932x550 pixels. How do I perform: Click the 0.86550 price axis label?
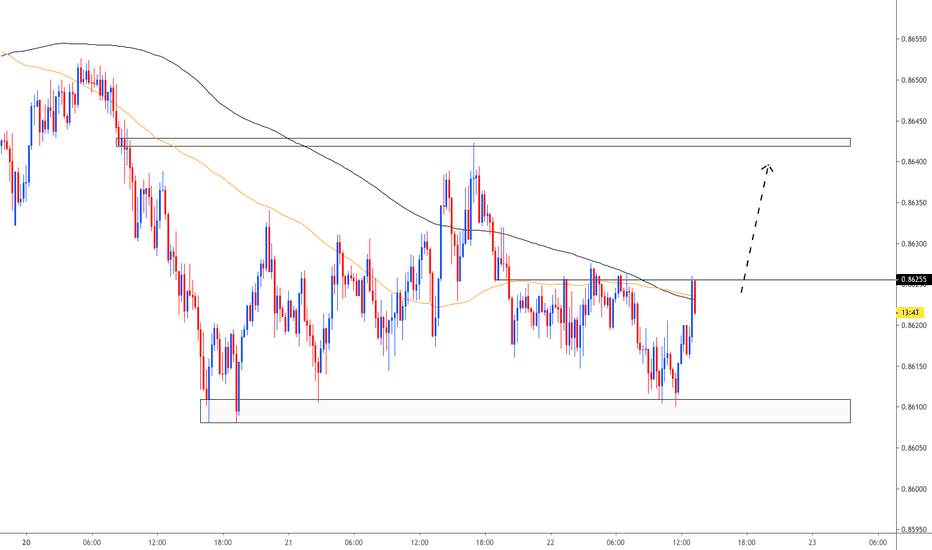coord(912,39)
